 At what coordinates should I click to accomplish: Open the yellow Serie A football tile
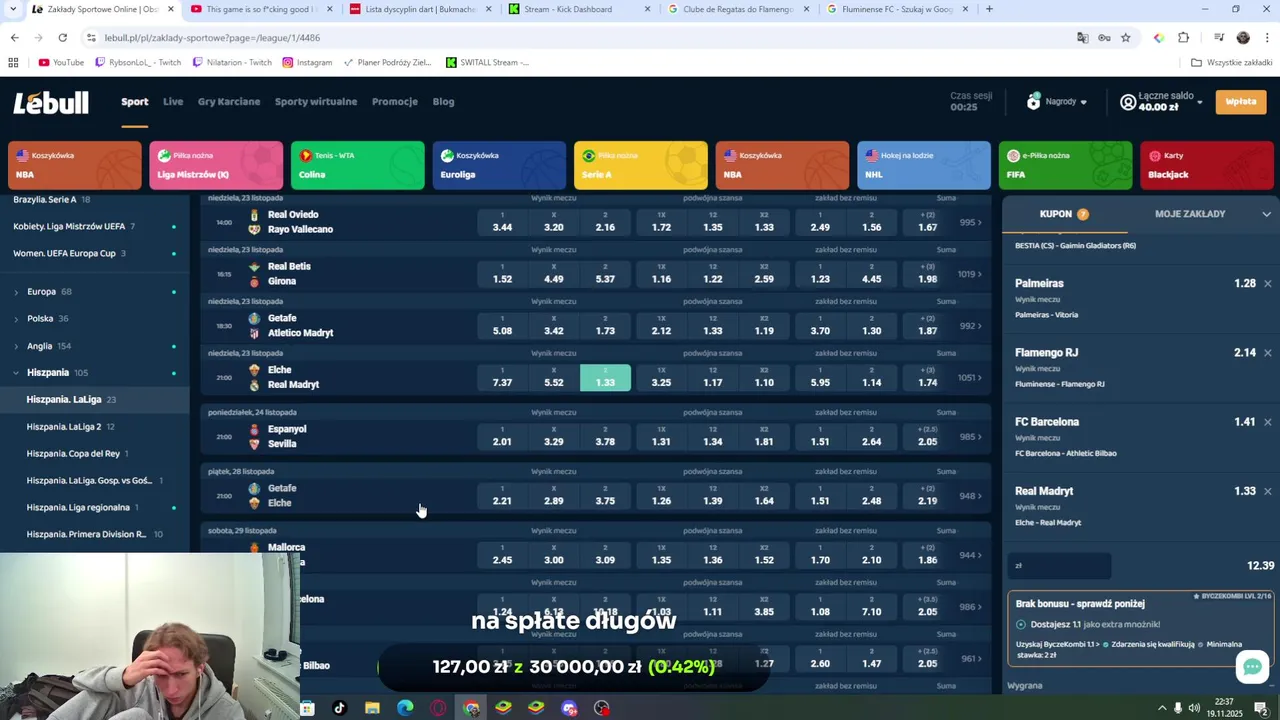(641, 165)
